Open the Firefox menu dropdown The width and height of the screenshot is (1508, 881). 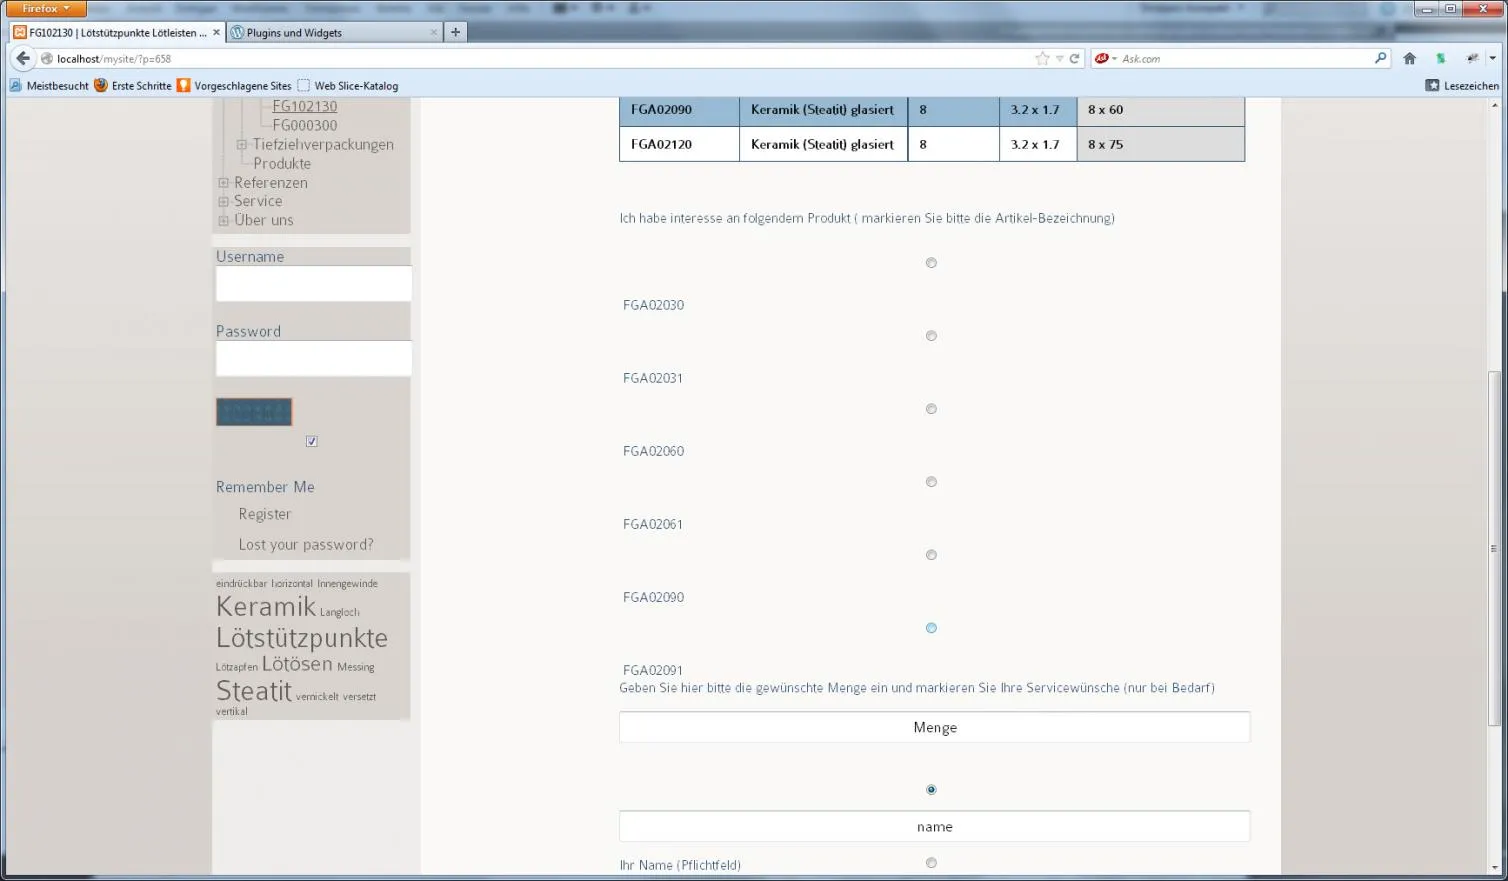[46, 9]
